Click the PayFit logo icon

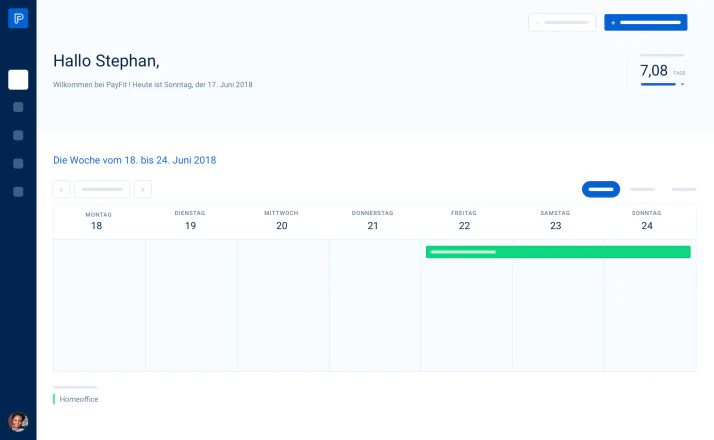click(18, 18)
